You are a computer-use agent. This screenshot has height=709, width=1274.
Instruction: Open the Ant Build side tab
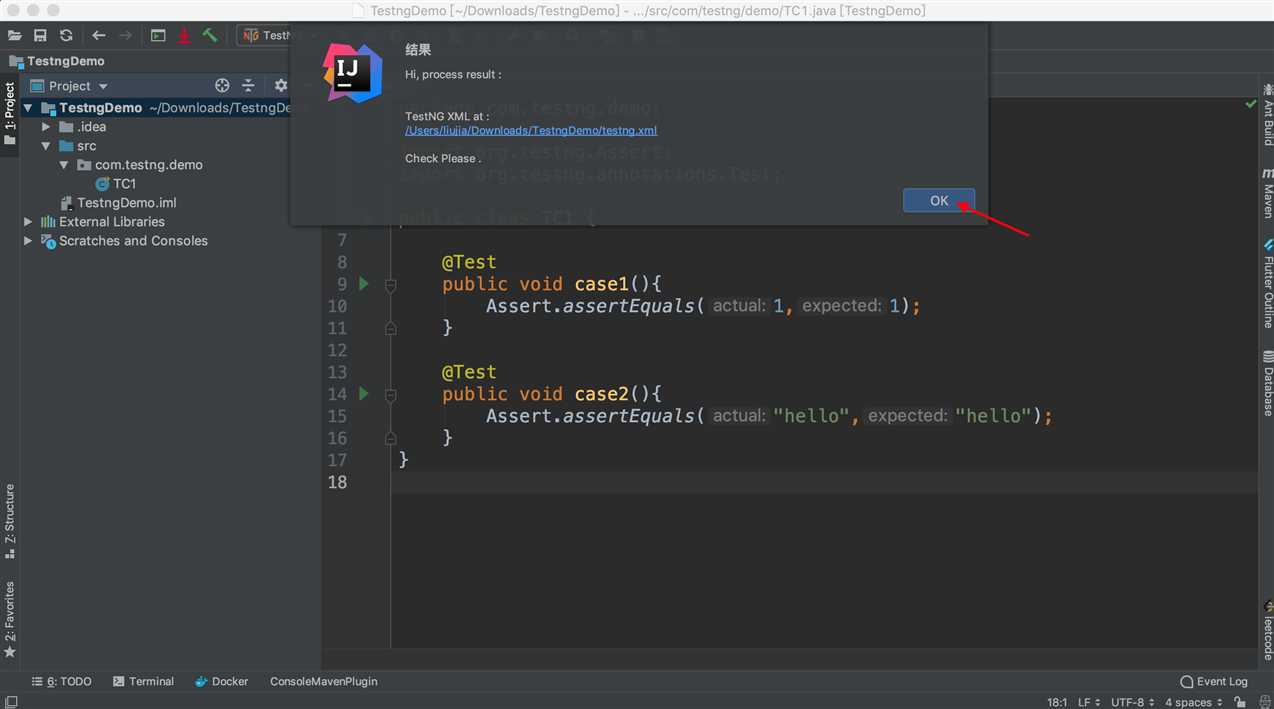1267,115
